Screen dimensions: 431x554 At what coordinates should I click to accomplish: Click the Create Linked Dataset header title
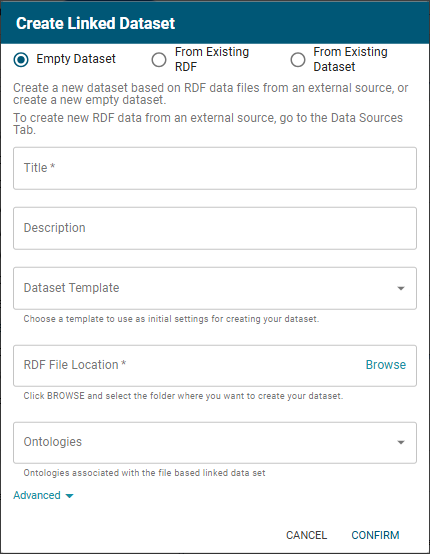point(95,23)
